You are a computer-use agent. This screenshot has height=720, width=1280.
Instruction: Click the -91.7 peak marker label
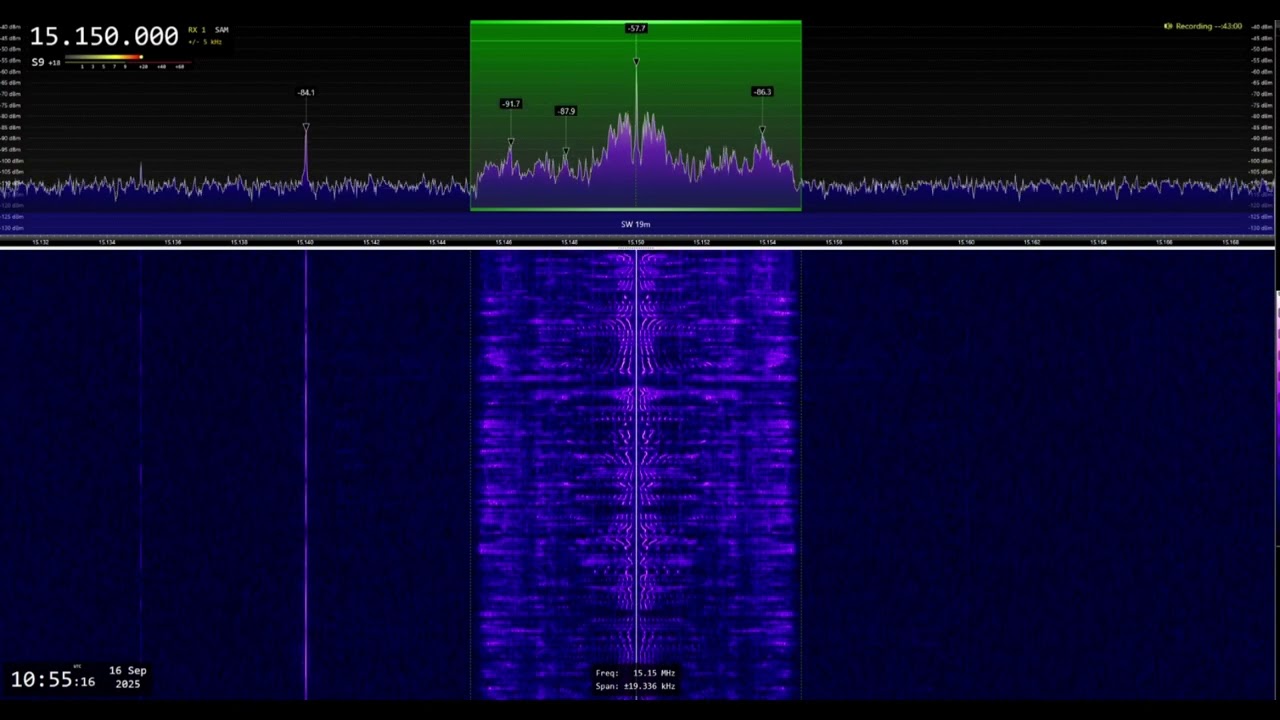click(x=511, y=104)
